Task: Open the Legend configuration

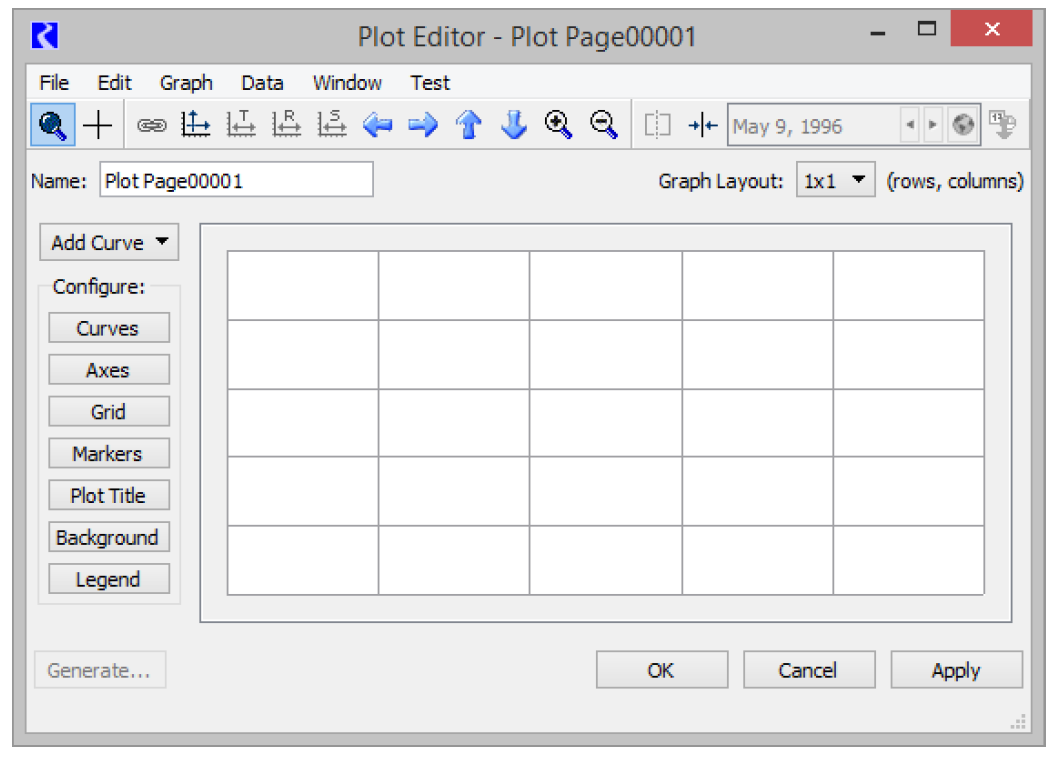Action: click(108, 579)
